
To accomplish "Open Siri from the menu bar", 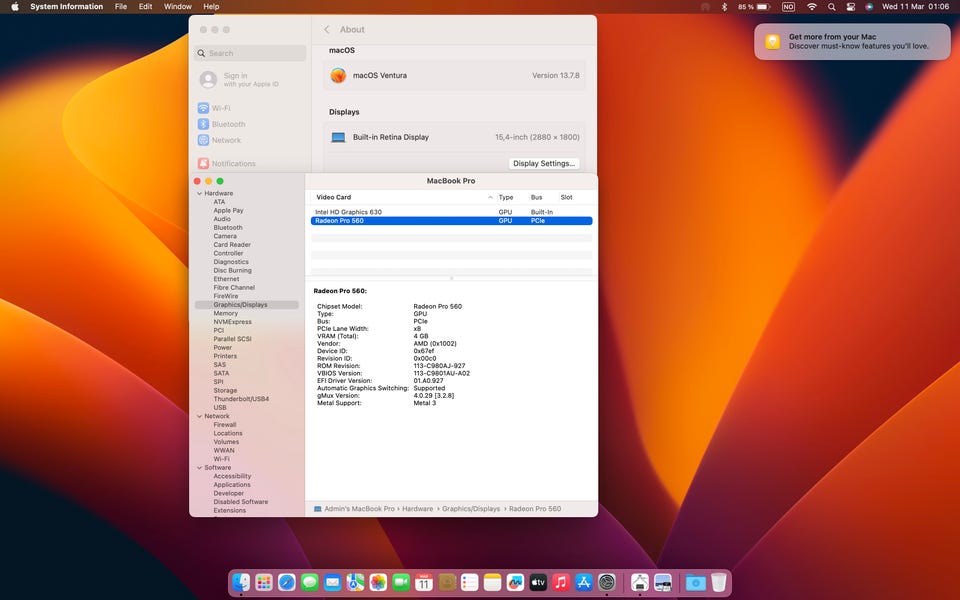I will pos(869,7).
